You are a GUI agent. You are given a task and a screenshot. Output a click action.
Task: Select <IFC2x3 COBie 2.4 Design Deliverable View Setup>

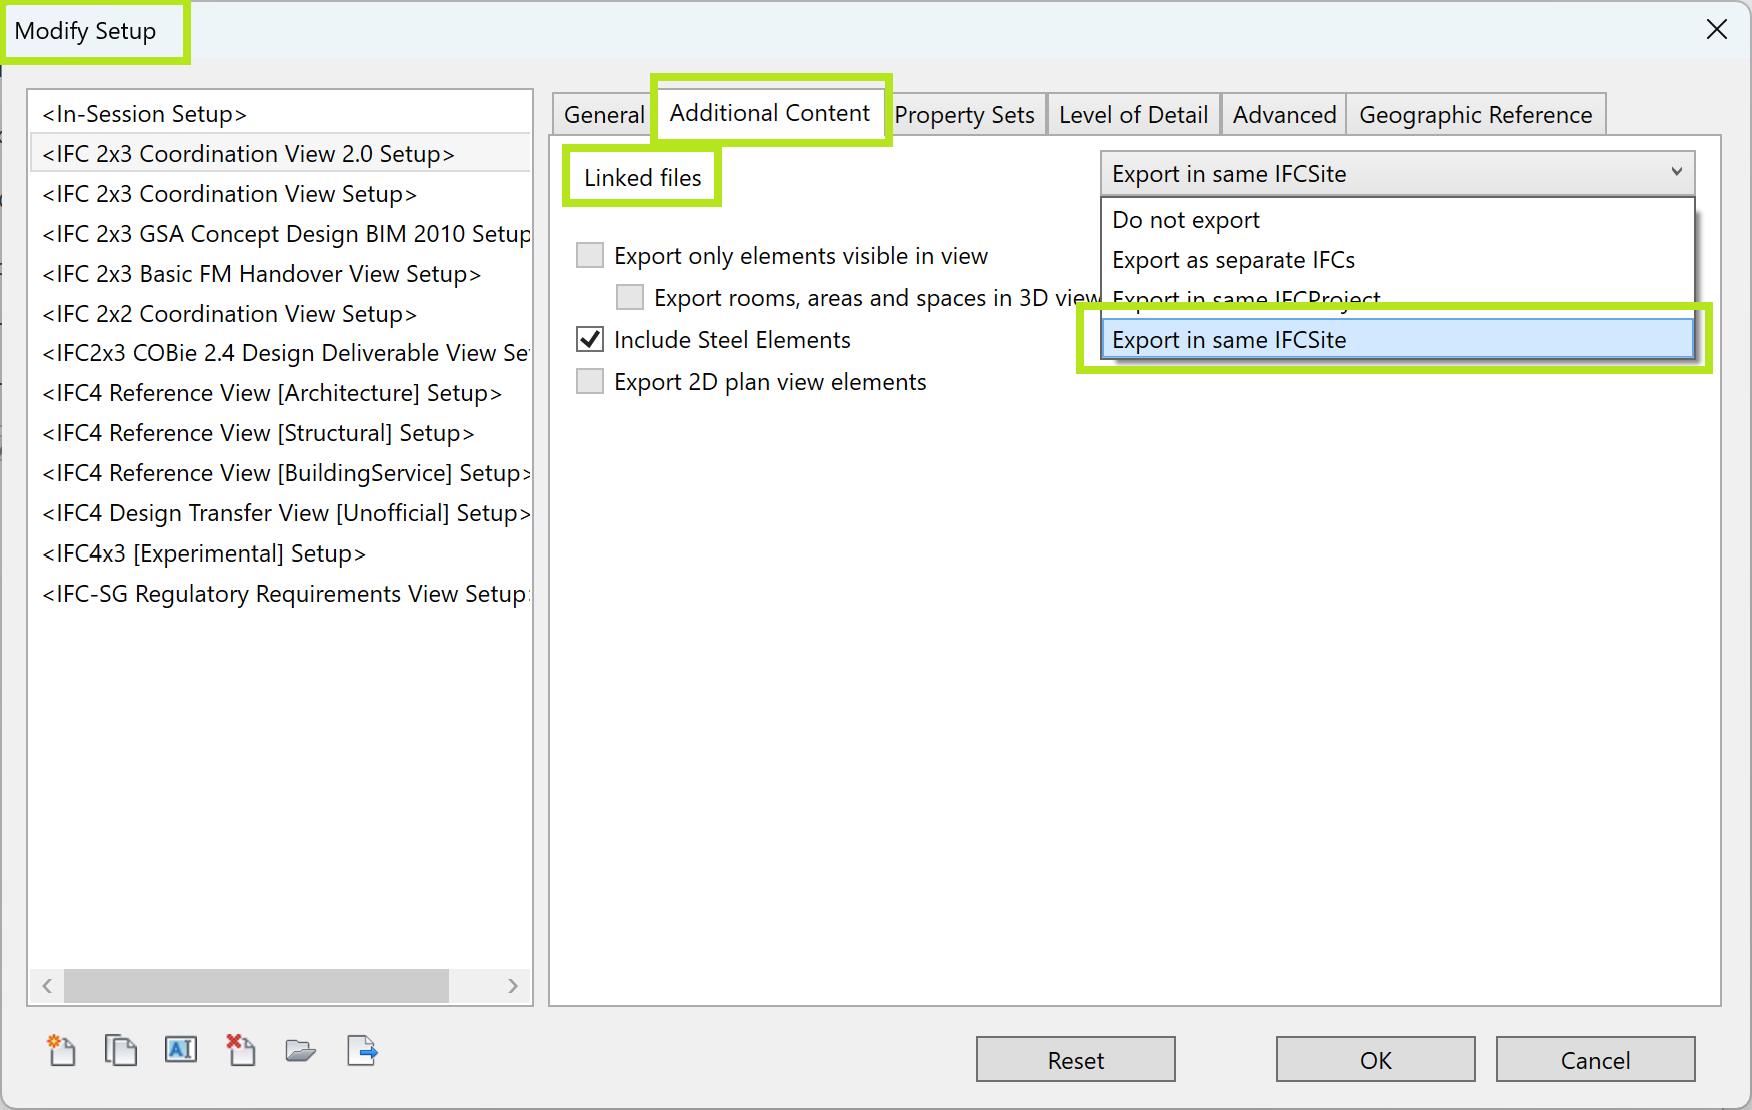[x=280, y=353]
